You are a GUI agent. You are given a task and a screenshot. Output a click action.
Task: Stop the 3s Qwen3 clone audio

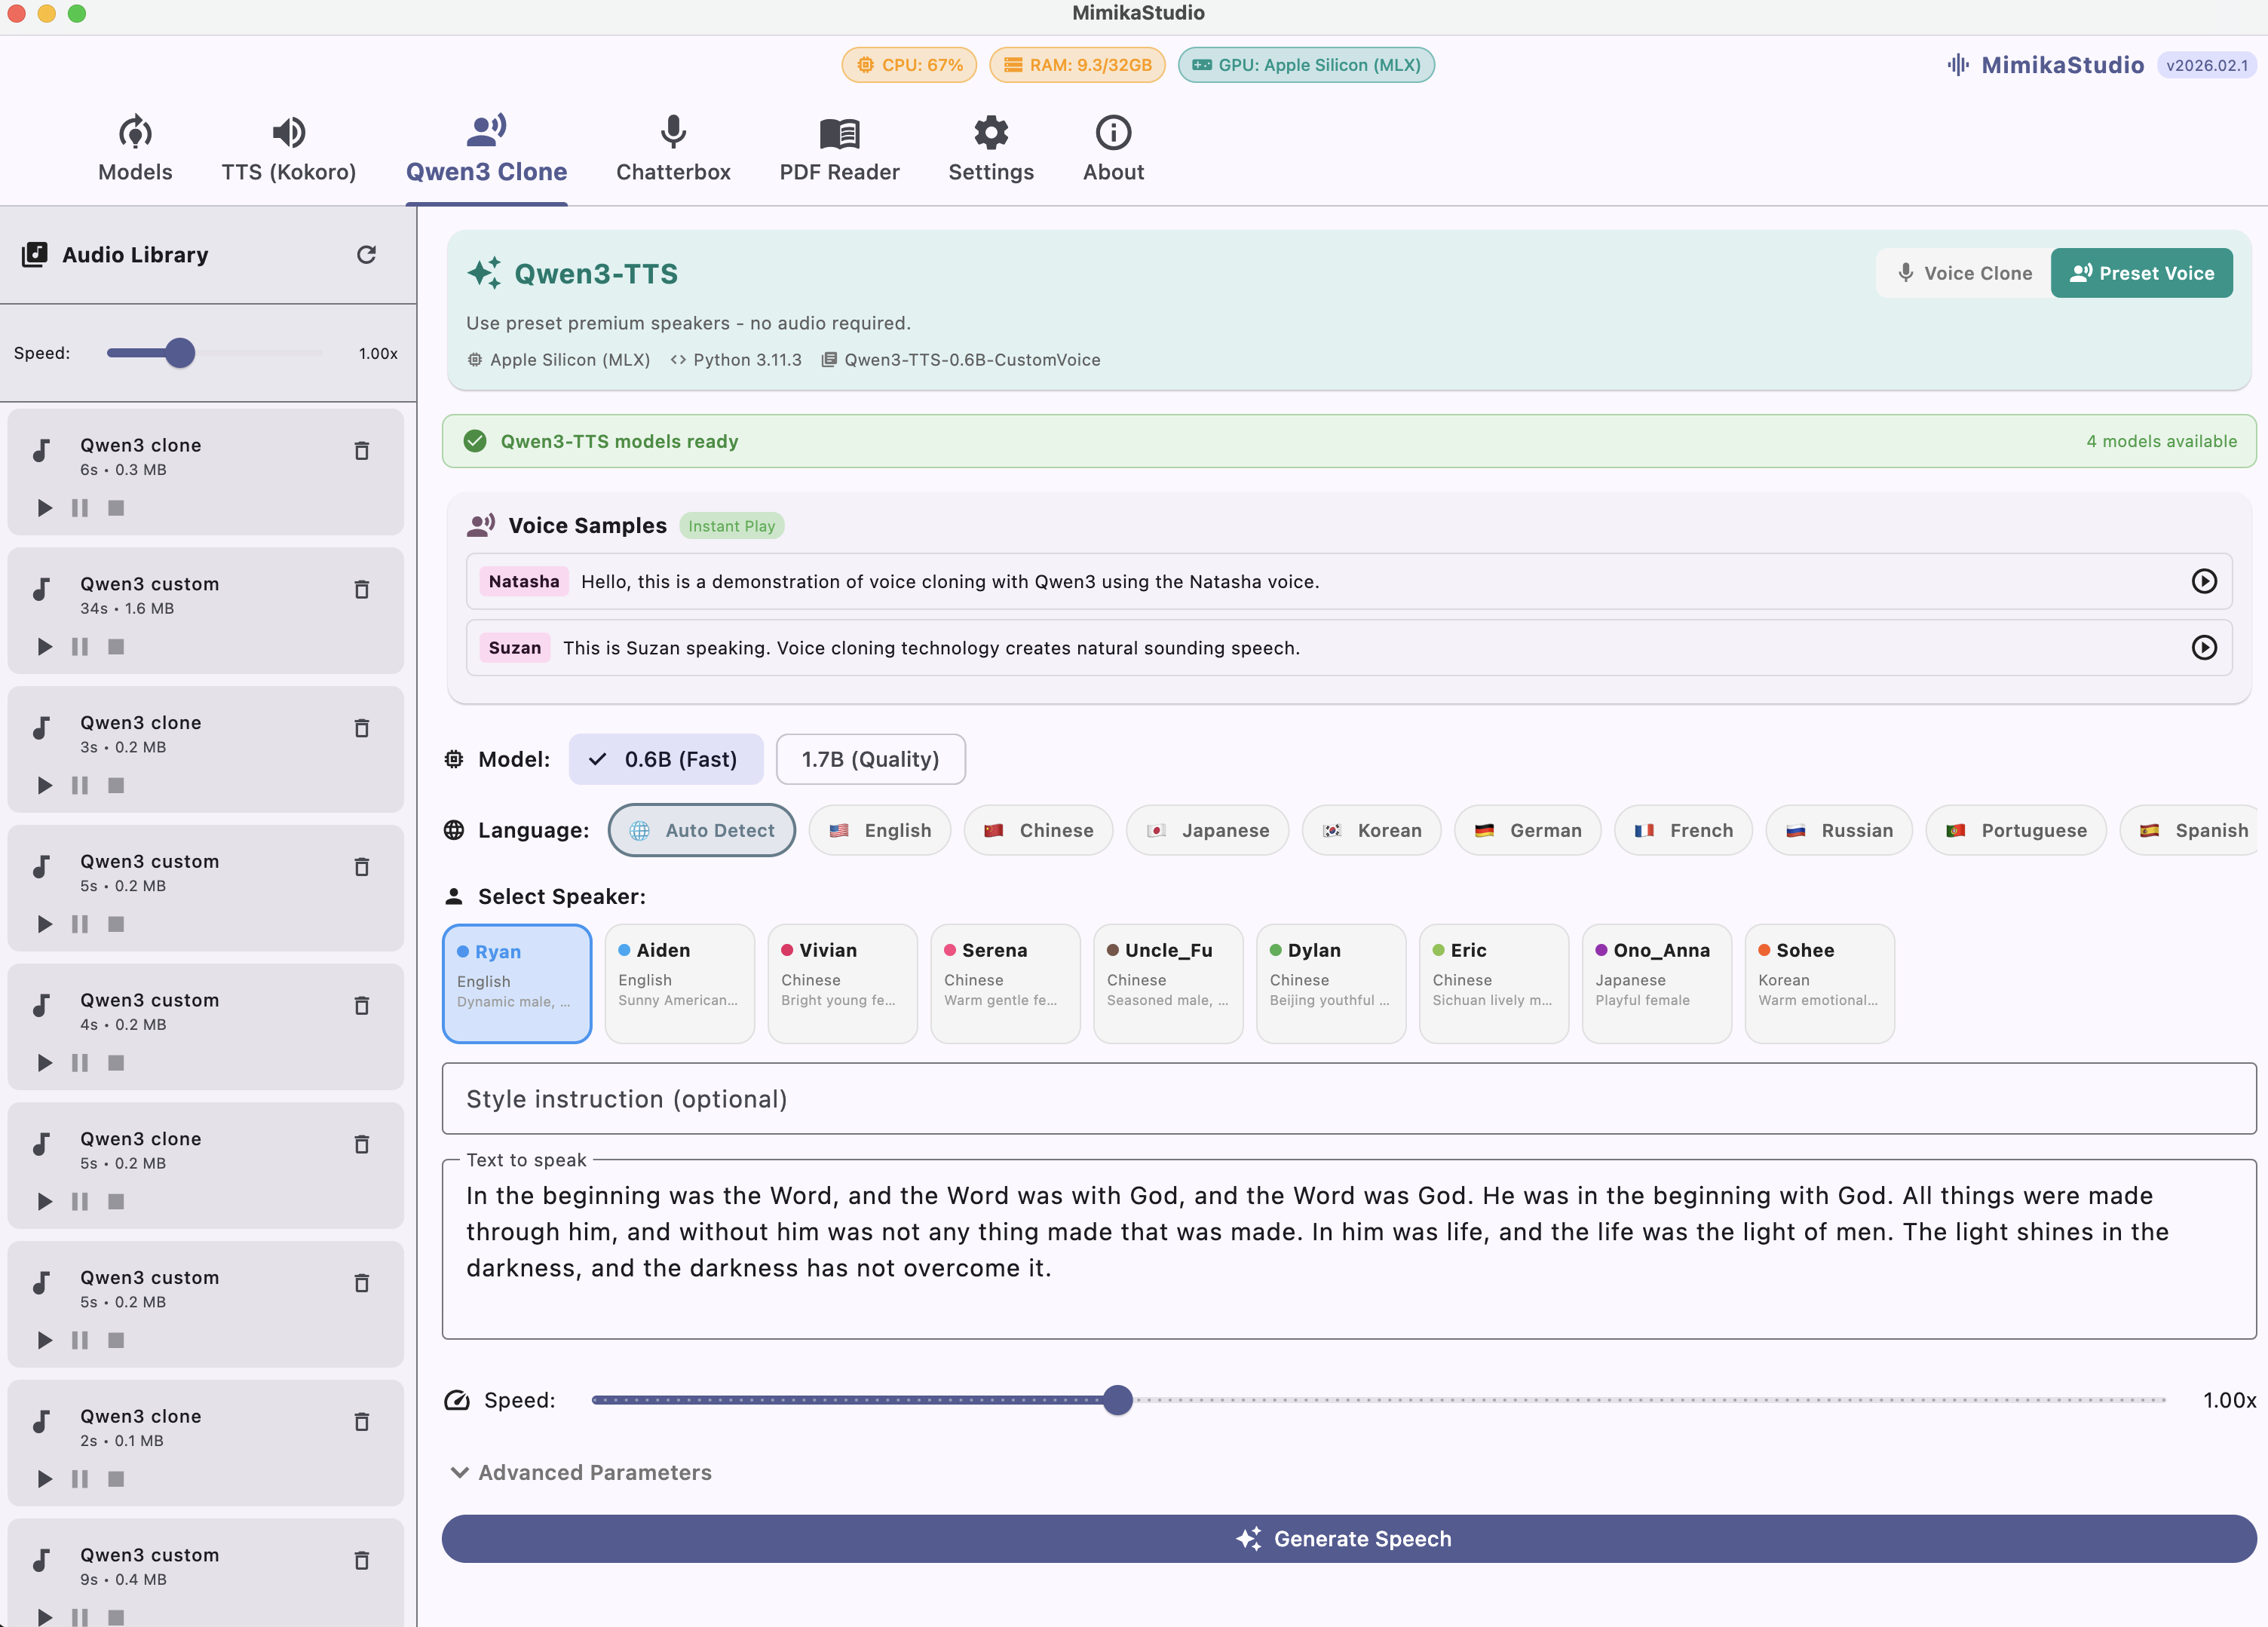(116, 786)
